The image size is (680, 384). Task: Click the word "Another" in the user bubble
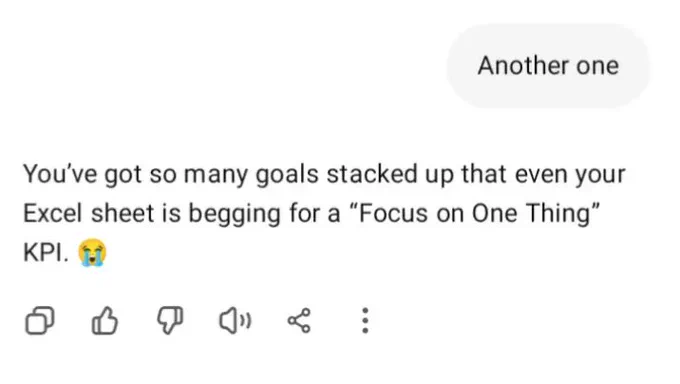[x=523, y=66]
